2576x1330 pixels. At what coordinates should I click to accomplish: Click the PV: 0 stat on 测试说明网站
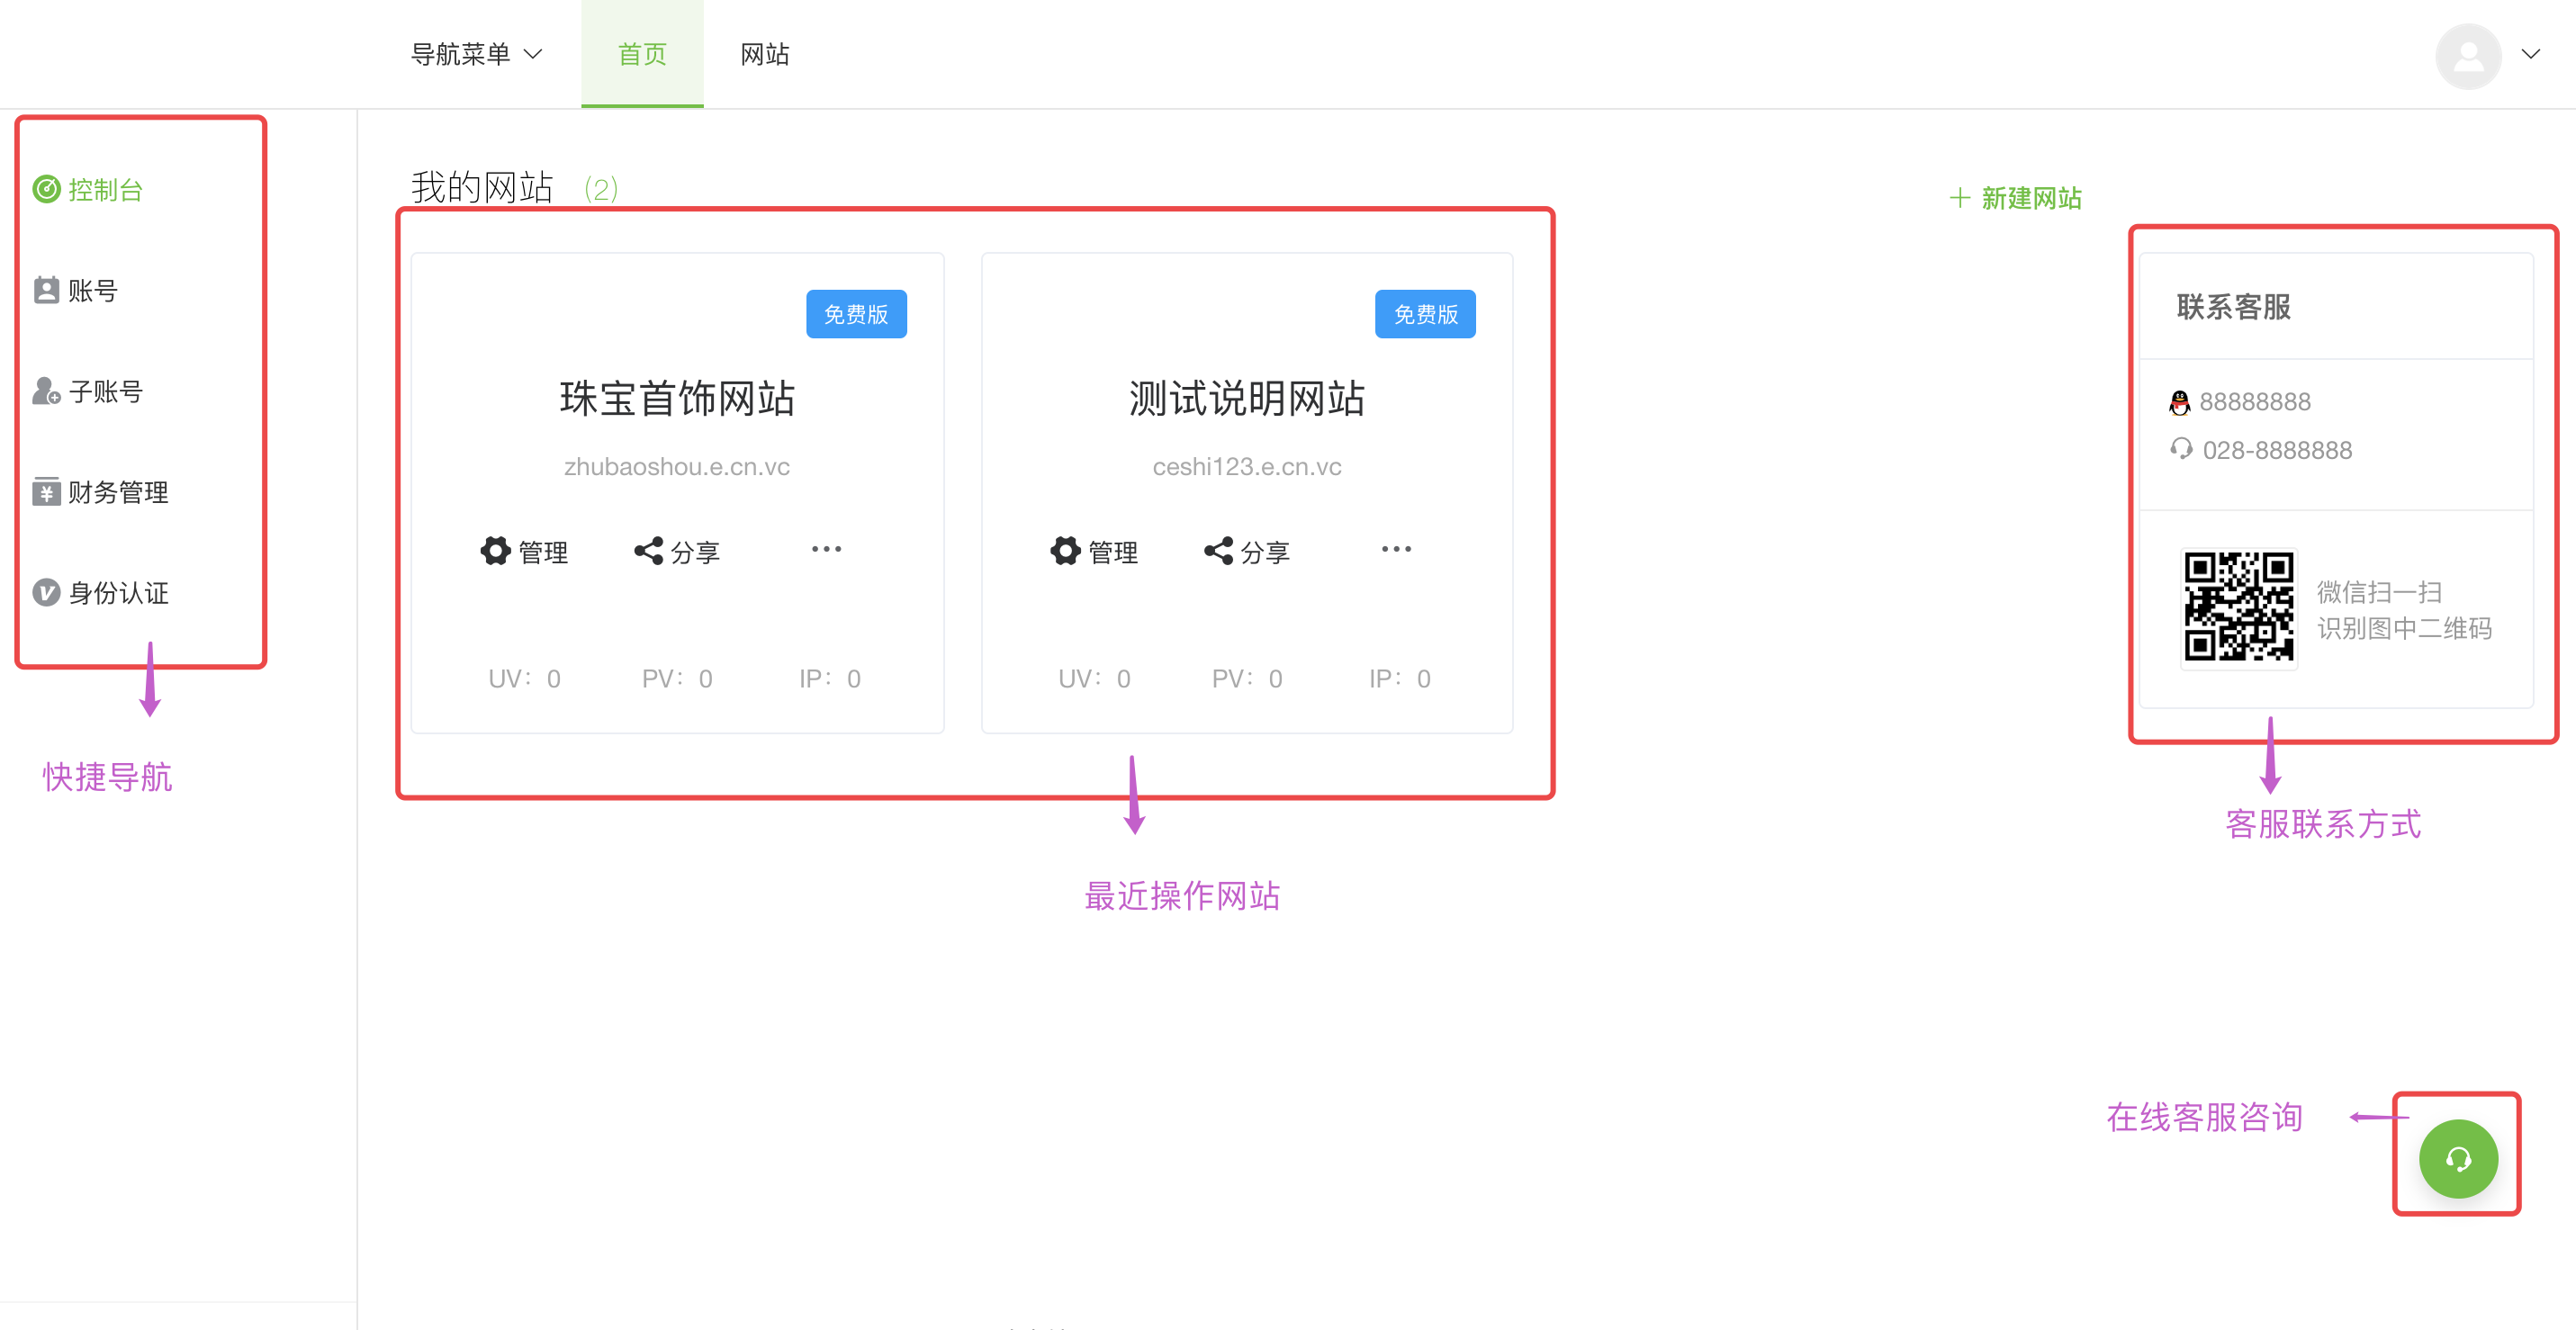tap(1247, 679)
